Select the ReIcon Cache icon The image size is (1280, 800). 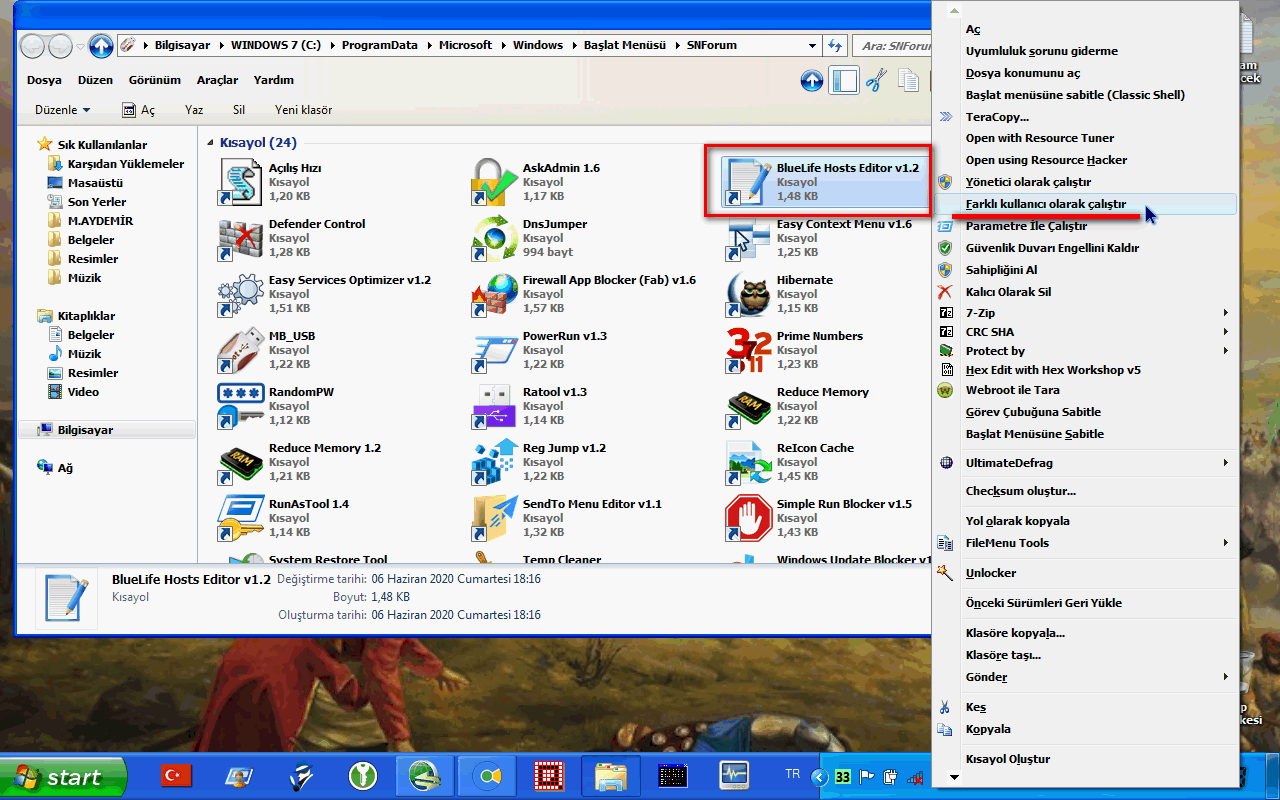coord(749,462)
